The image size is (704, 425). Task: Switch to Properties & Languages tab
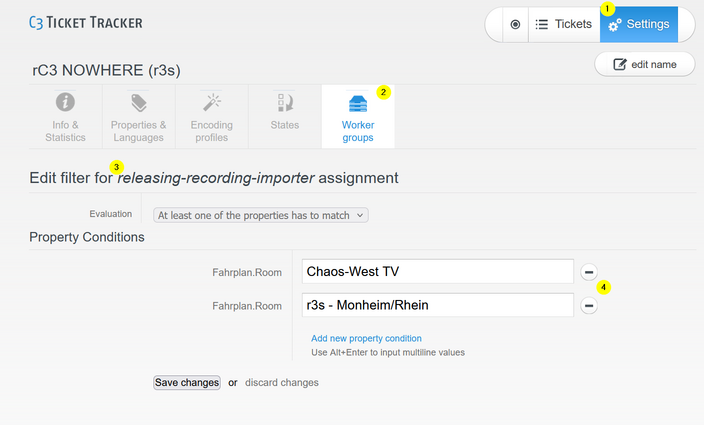tap(138, 117)
